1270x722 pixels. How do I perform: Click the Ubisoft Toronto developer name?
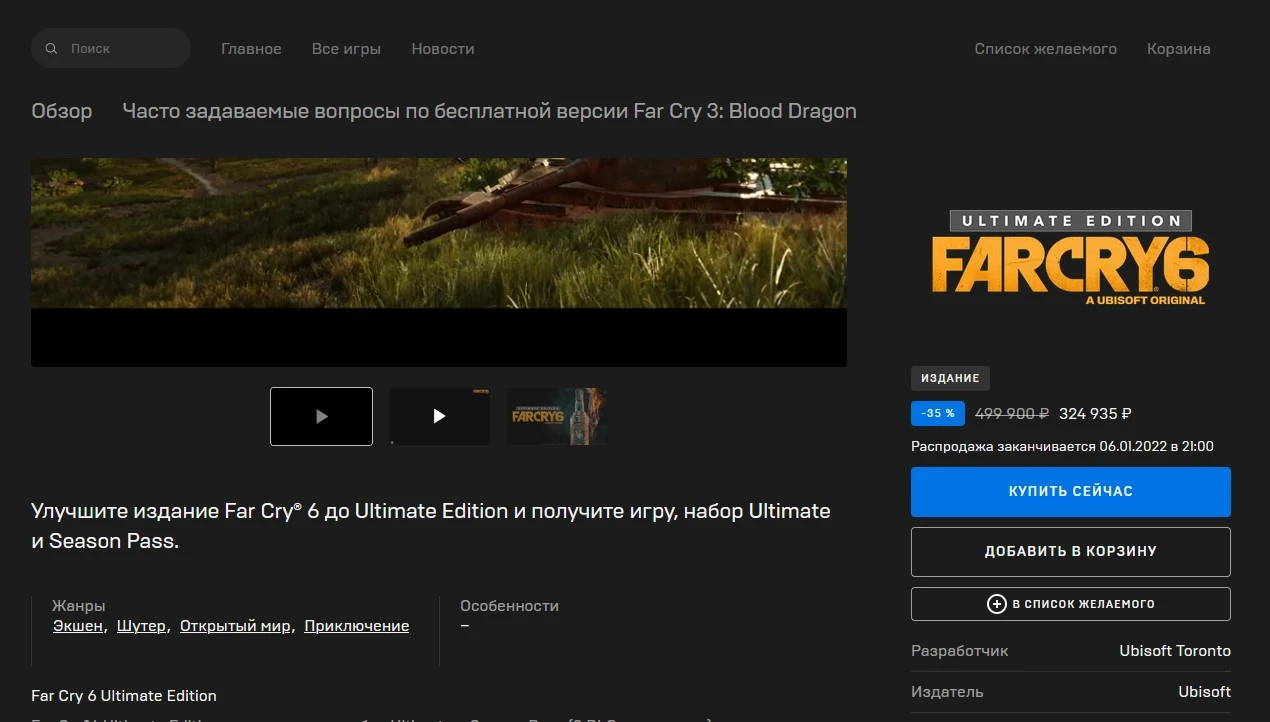click(1175, 651)
